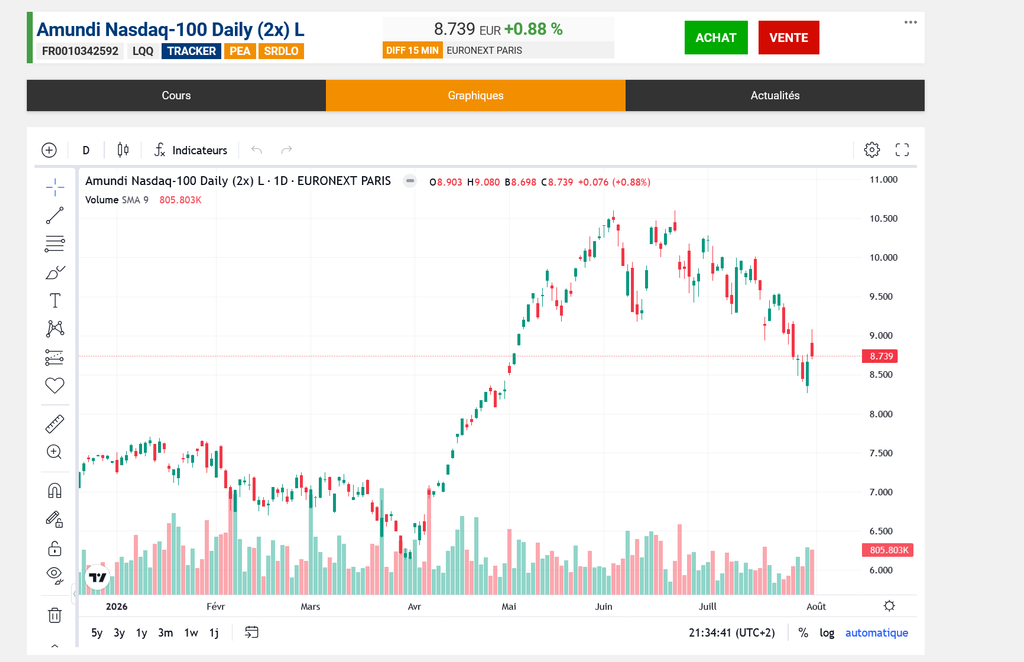The height and width of the screenshot is (662, 1024).
Task: Enter fullscreen chart mode
Action: 902,150
